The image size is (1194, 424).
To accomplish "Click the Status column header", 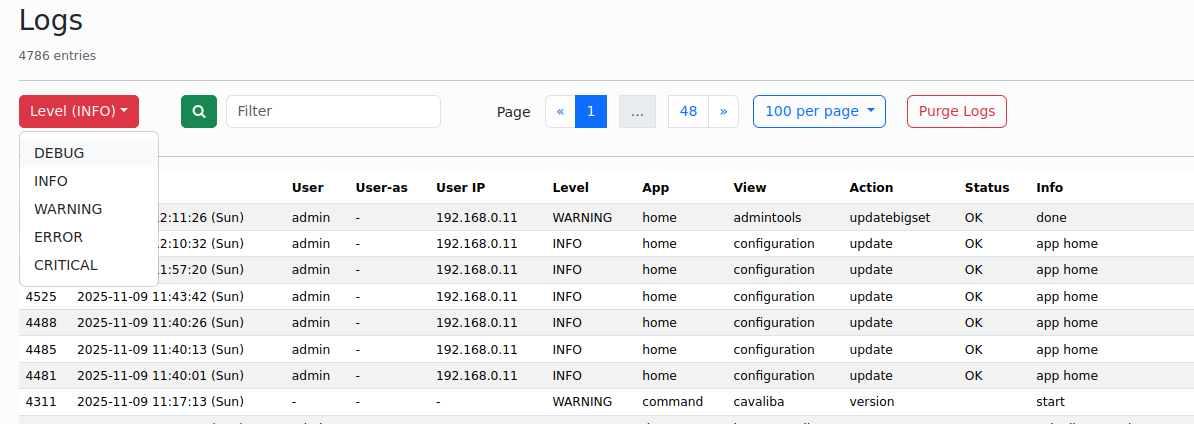I will (986, 187).
